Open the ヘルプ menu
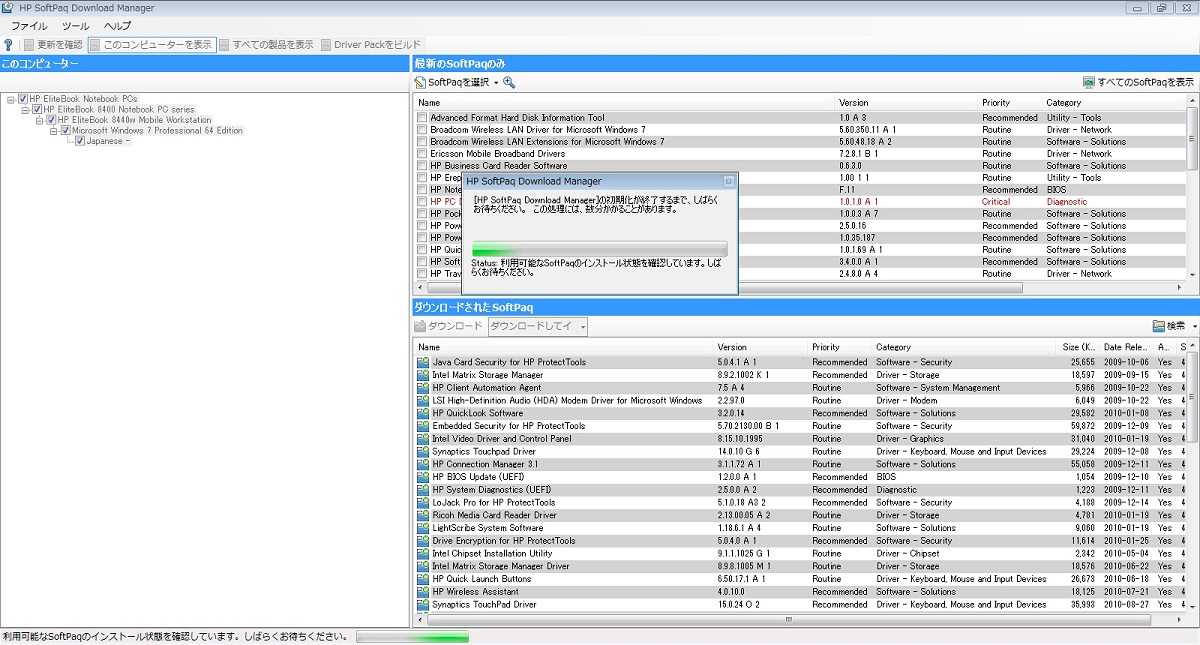The image size is (1200, 645). [117, 26]
